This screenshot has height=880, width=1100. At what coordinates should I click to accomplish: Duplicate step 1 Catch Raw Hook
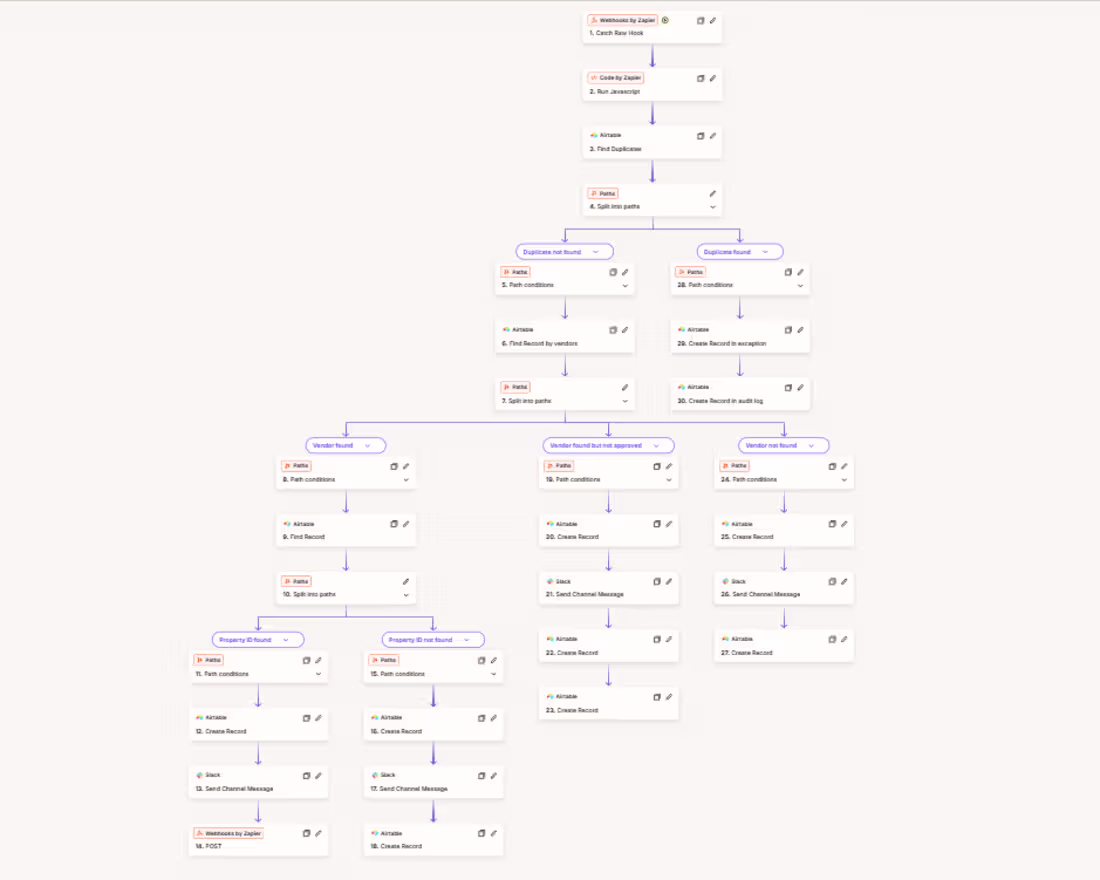[700, 20]
